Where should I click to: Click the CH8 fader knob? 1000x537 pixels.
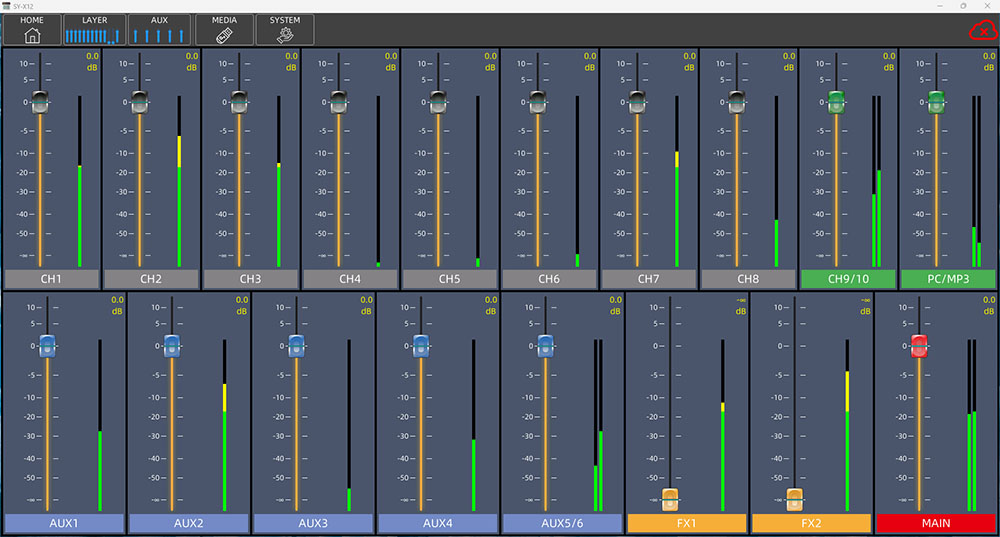736,102
